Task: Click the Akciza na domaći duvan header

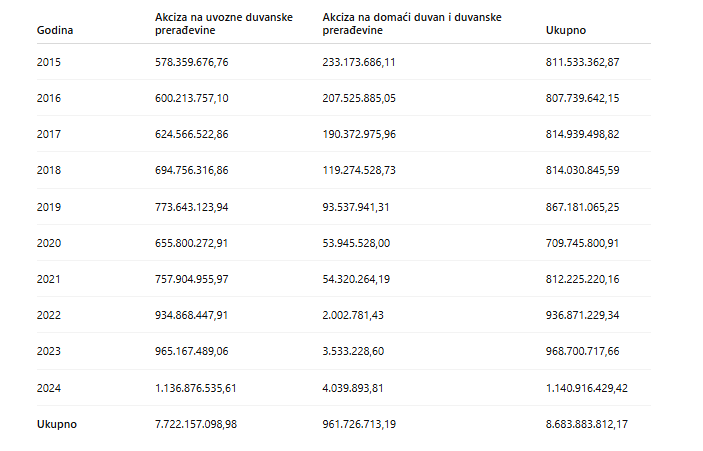Action: pyautogui.click(x=412, y=24)
